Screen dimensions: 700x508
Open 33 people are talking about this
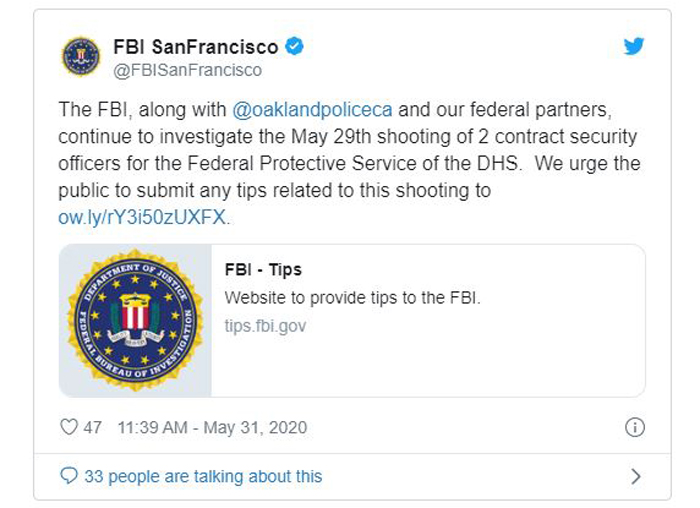pos(203,476)
